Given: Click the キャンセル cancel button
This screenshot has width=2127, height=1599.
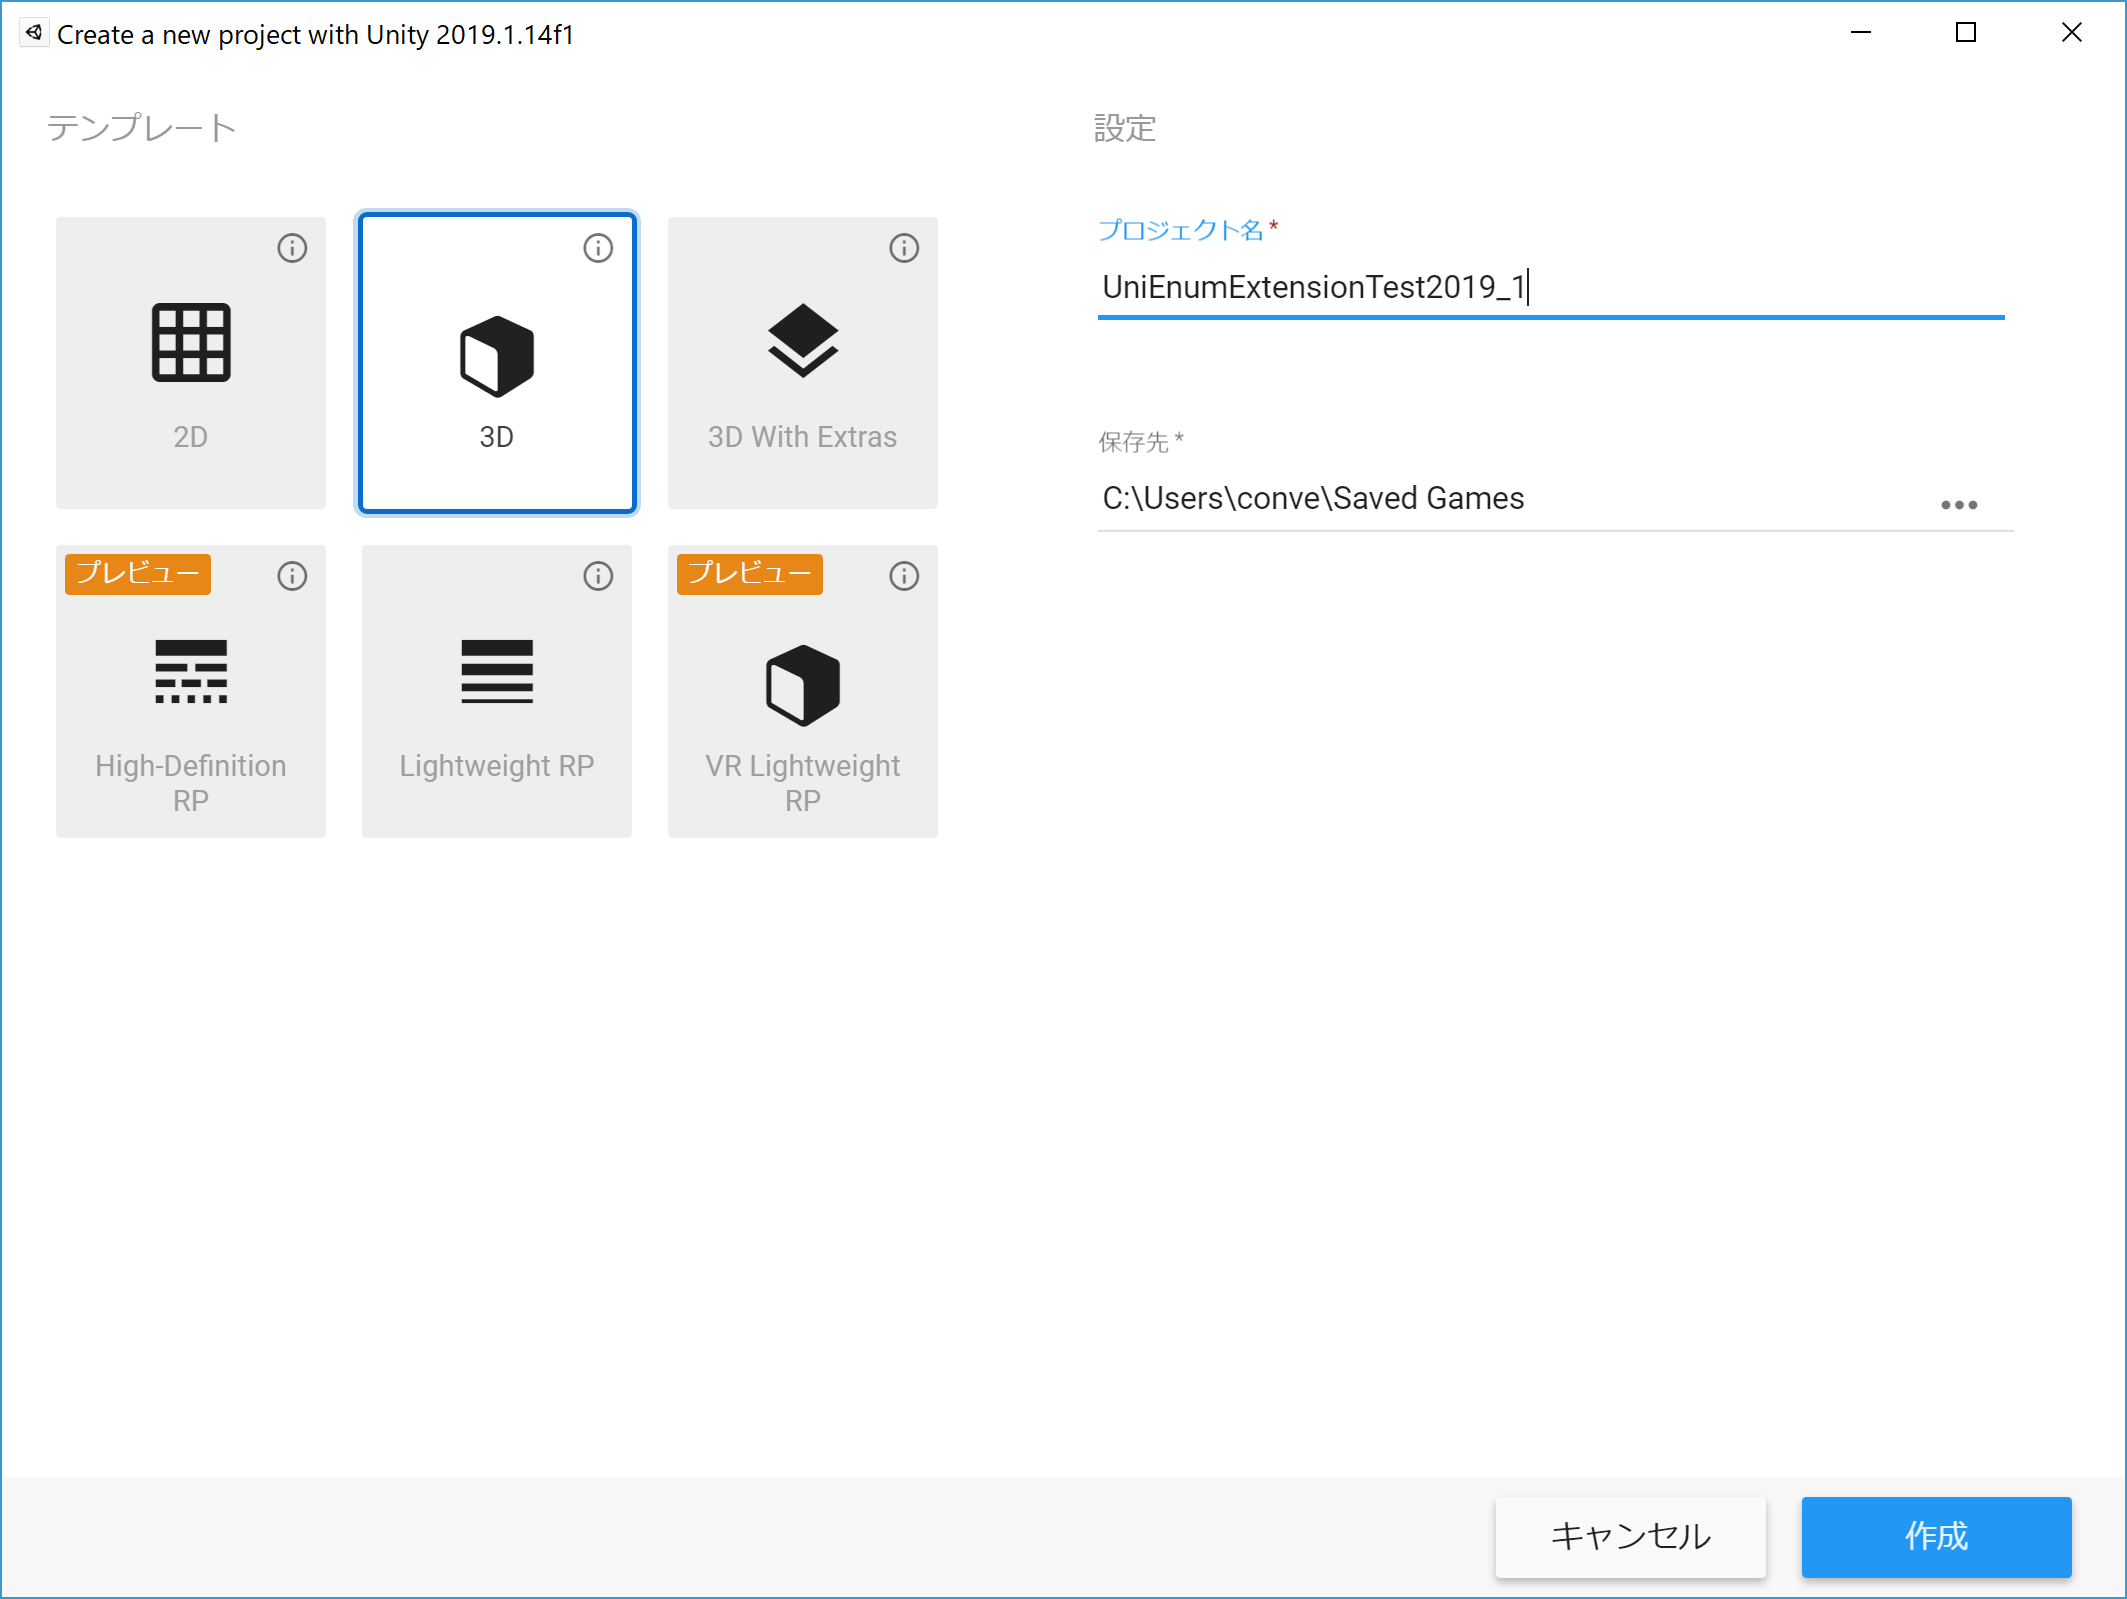Looking at the screenshot, I should [1630, 1536].
